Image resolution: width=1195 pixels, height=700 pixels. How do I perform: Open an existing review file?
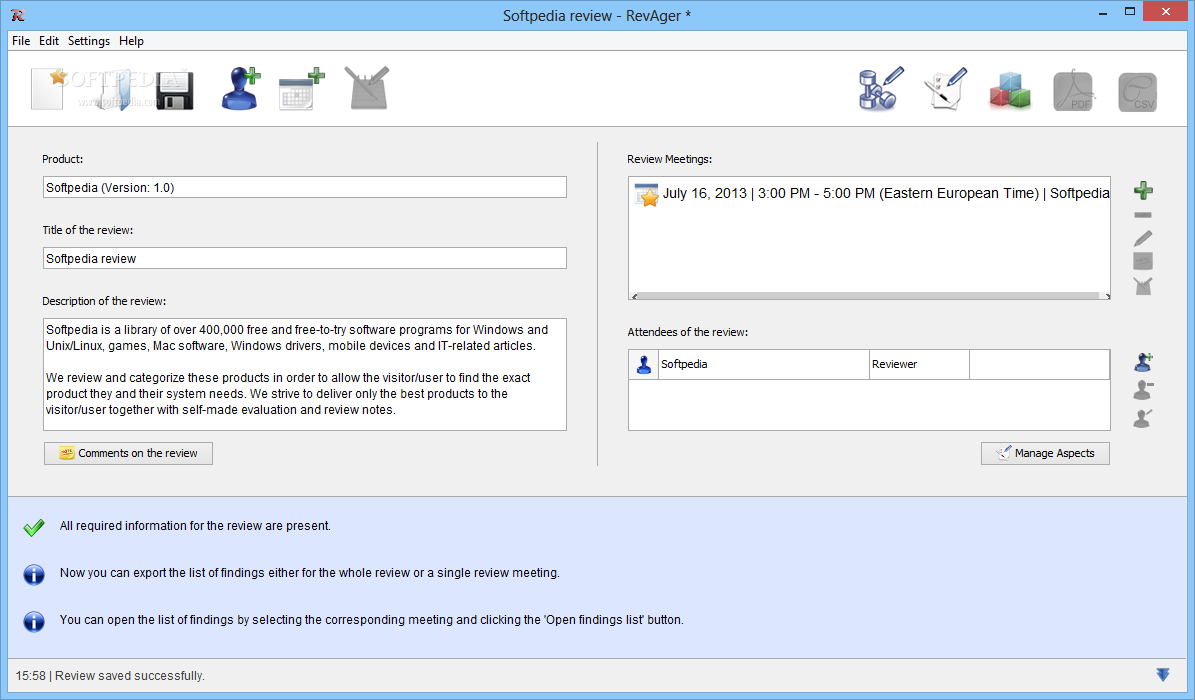(114, 90)
